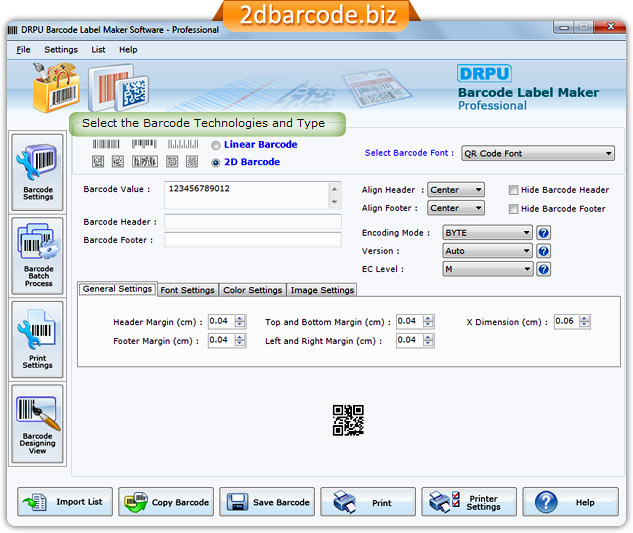Click the bottom Help button
The width and height of the screenshot is (633, 533).
(x=570, y=502)
